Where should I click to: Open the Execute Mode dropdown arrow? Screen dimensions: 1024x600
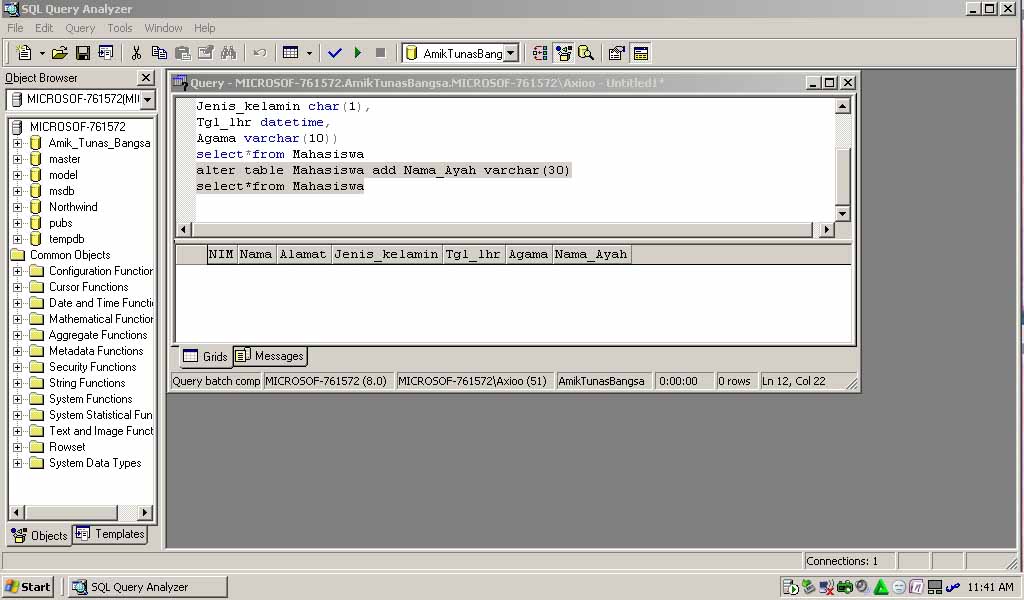pyautogui.click(x=309, y=53)
